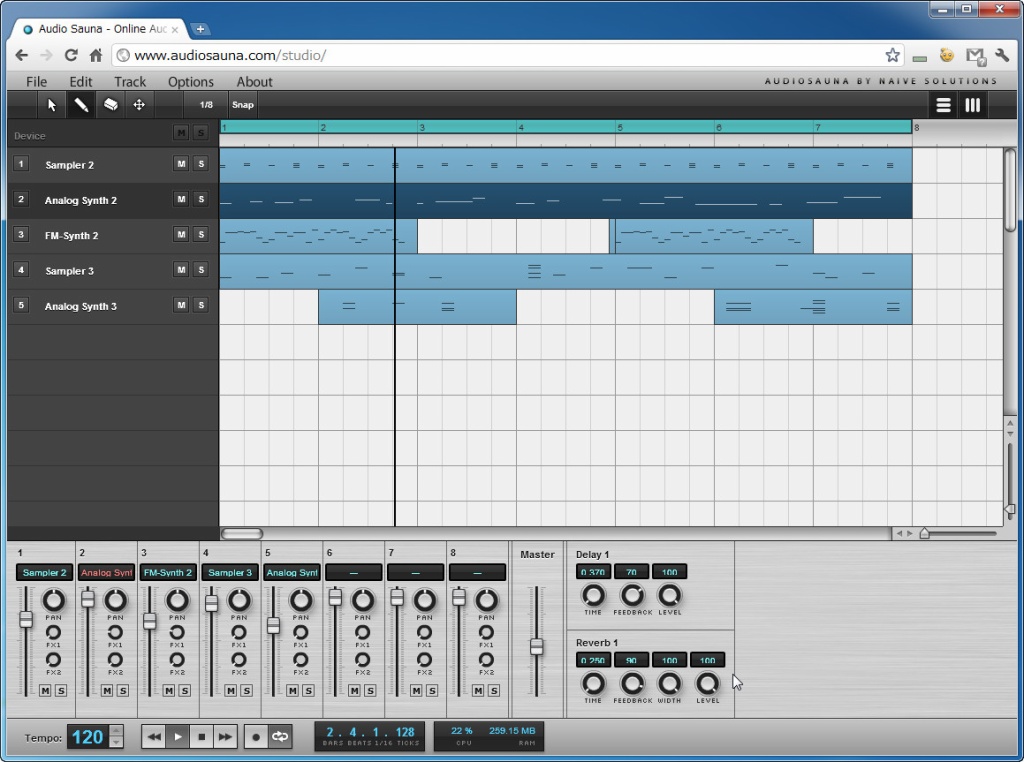
Task: Stop playback with the stop button
Action: coord(201,737)
